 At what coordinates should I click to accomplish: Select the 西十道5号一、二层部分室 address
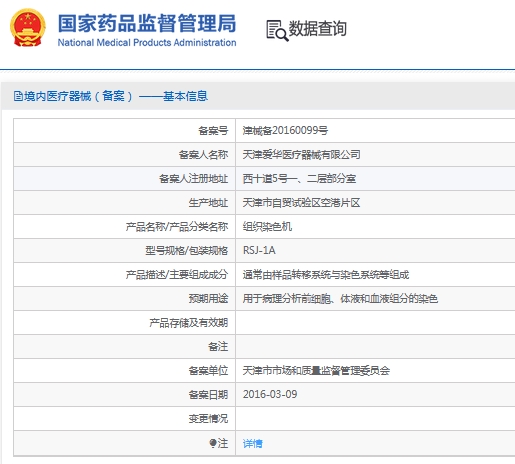coord(299,178)
